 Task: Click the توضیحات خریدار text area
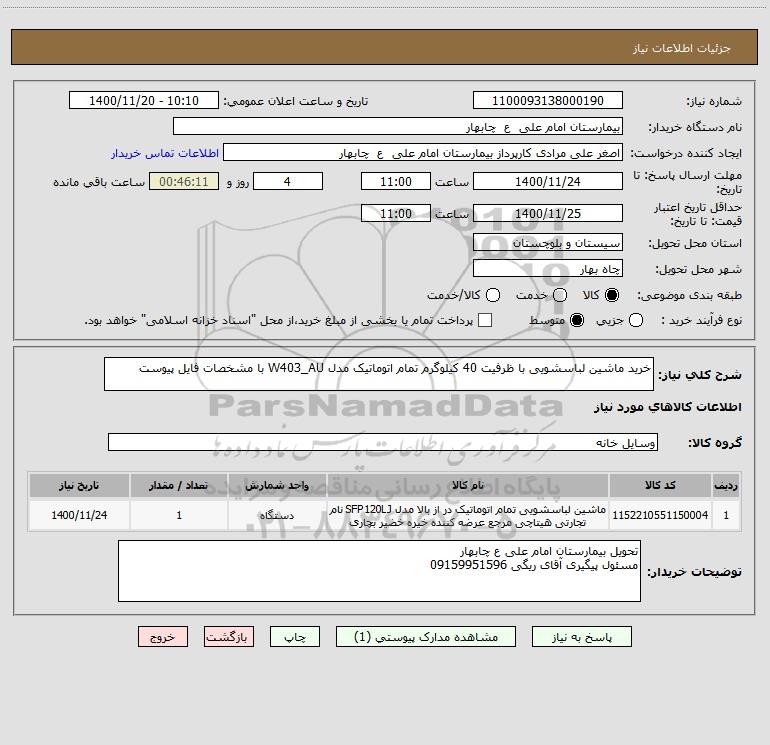coord(379,571)
